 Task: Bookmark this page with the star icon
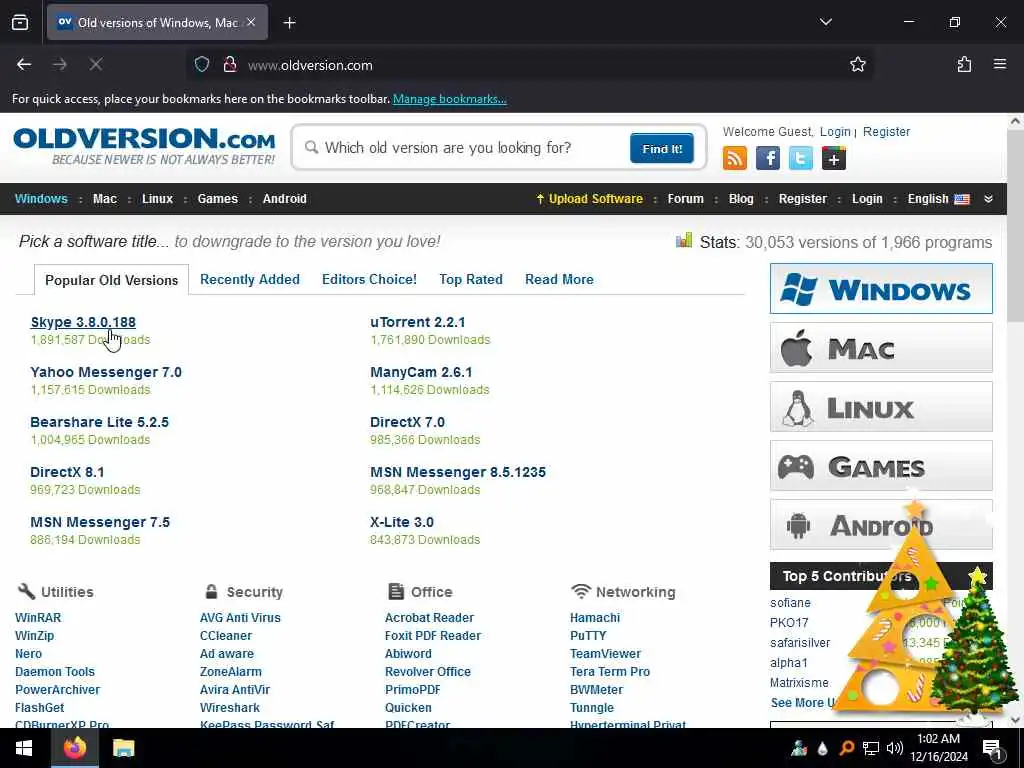[857, 64]
